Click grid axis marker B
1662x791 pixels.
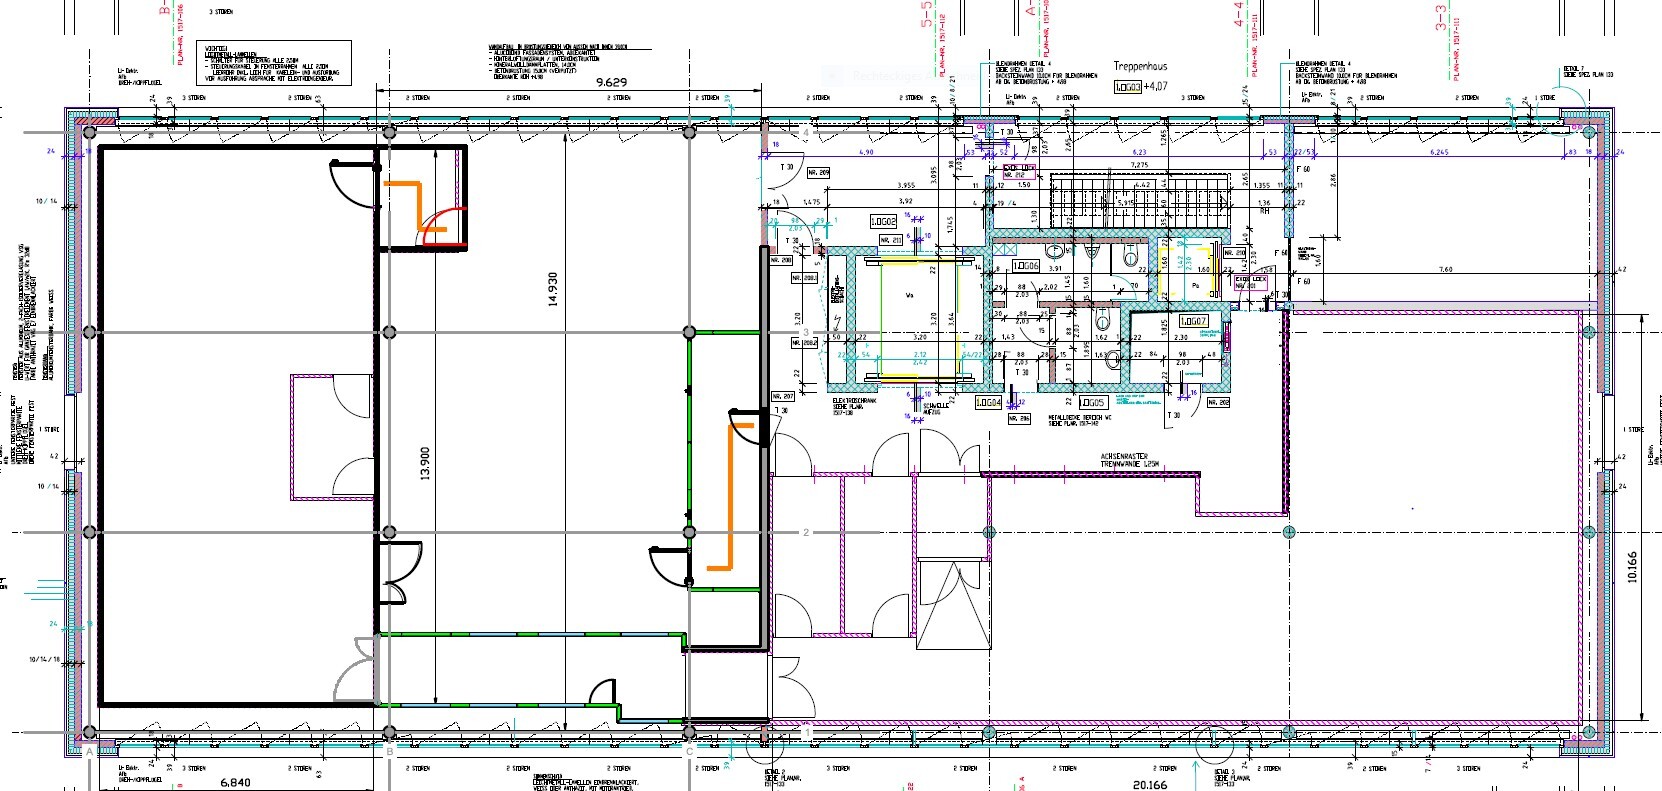click(390, 750)
